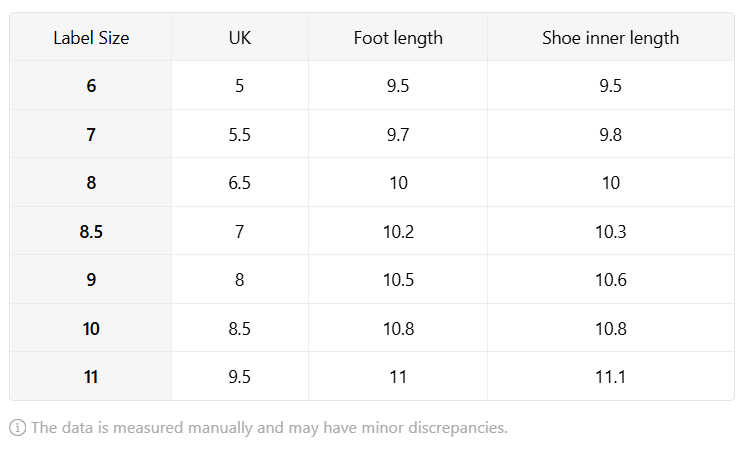Viewport: 745px width, 454px height.
Task: Select shoe inner length 11.1 cell
Action: pos(611,377)
